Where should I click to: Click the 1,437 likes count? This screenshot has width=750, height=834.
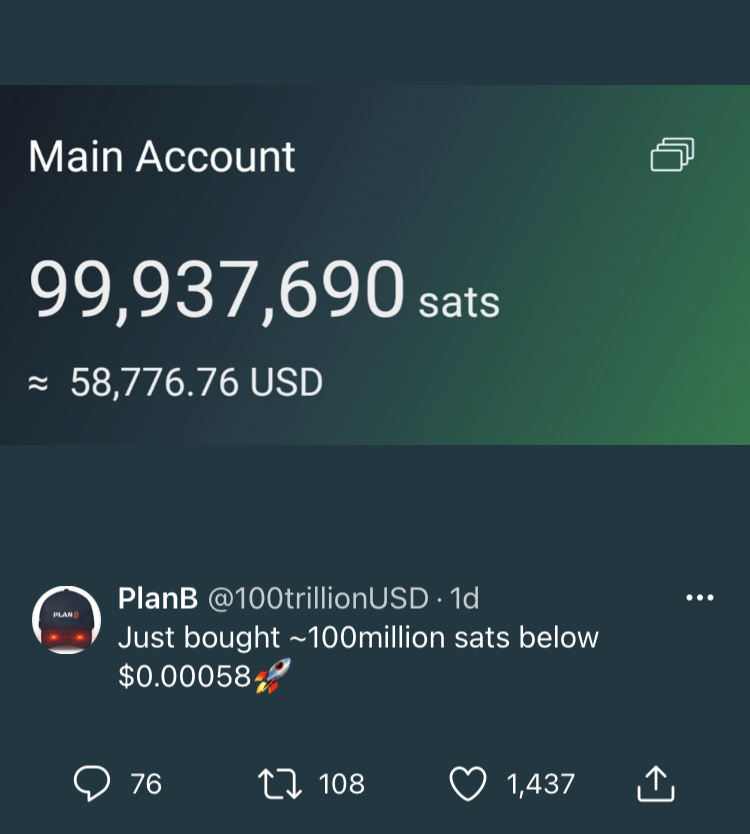pos(540,783)
